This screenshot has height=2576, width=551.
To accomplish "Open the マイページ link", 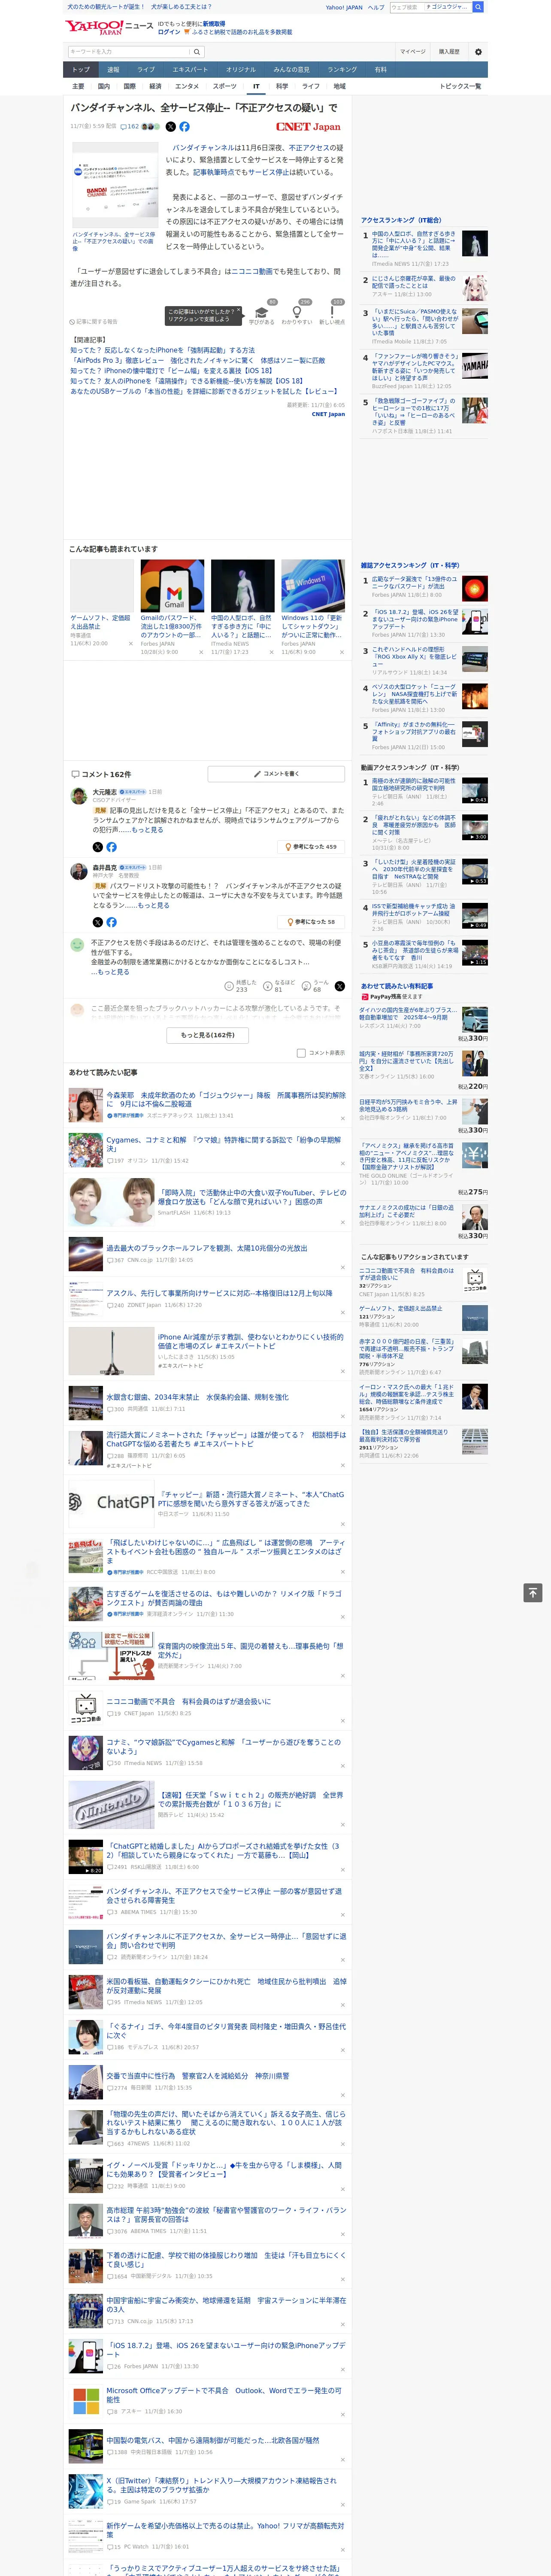I will coord(413,52).
